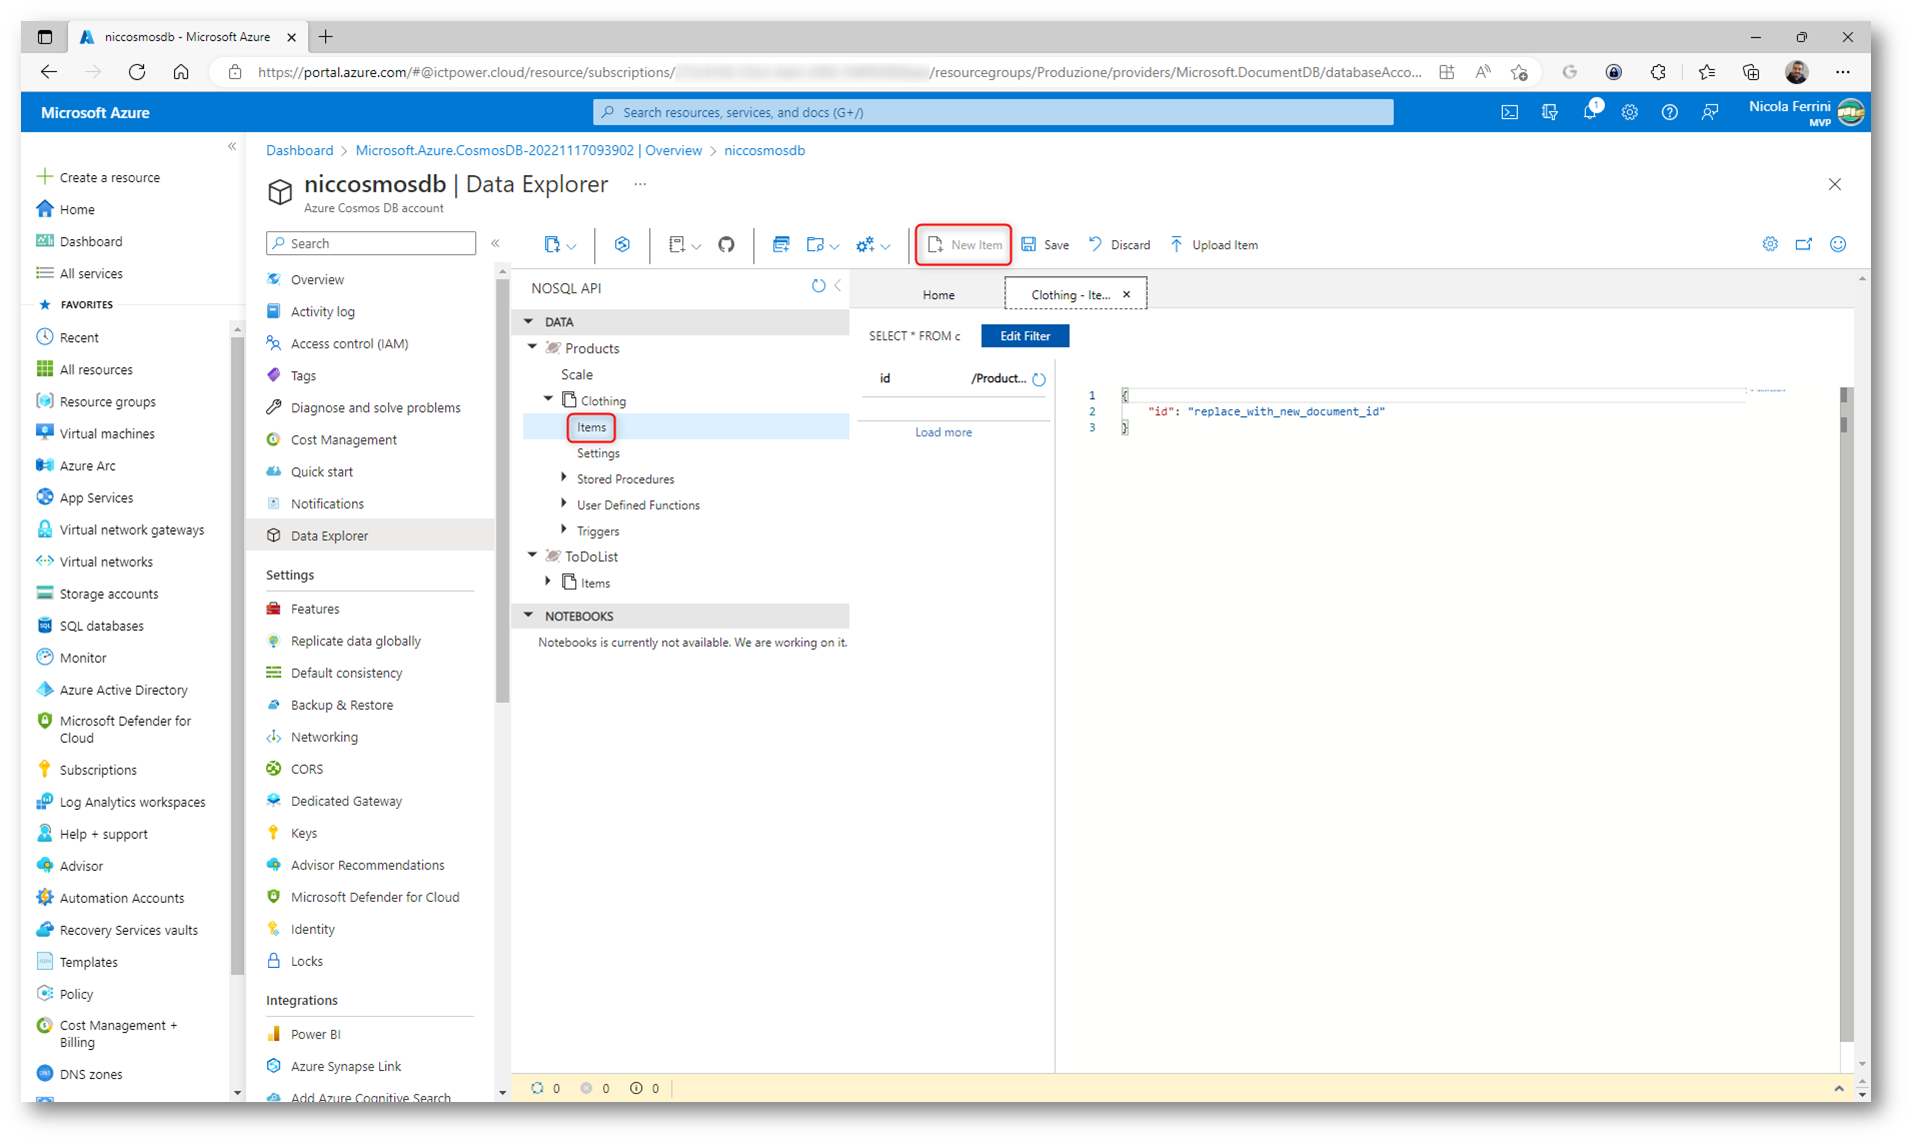Send feedback using smiley face icon
The width and height of the screenshot is (1913, 1144).
[1837, 245]
